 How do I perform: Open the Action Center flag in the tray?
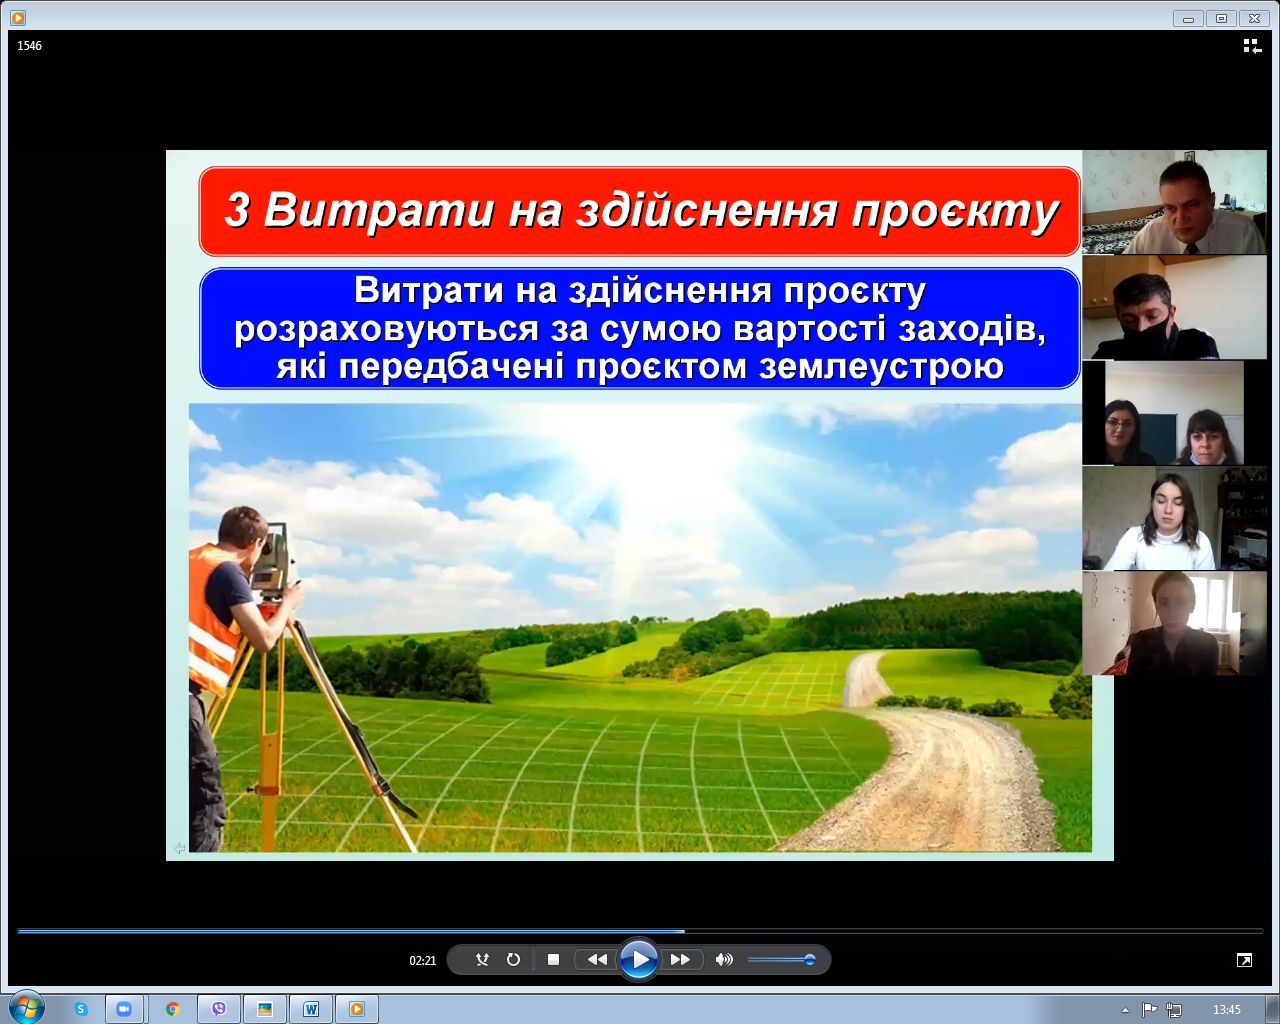1150,1010
